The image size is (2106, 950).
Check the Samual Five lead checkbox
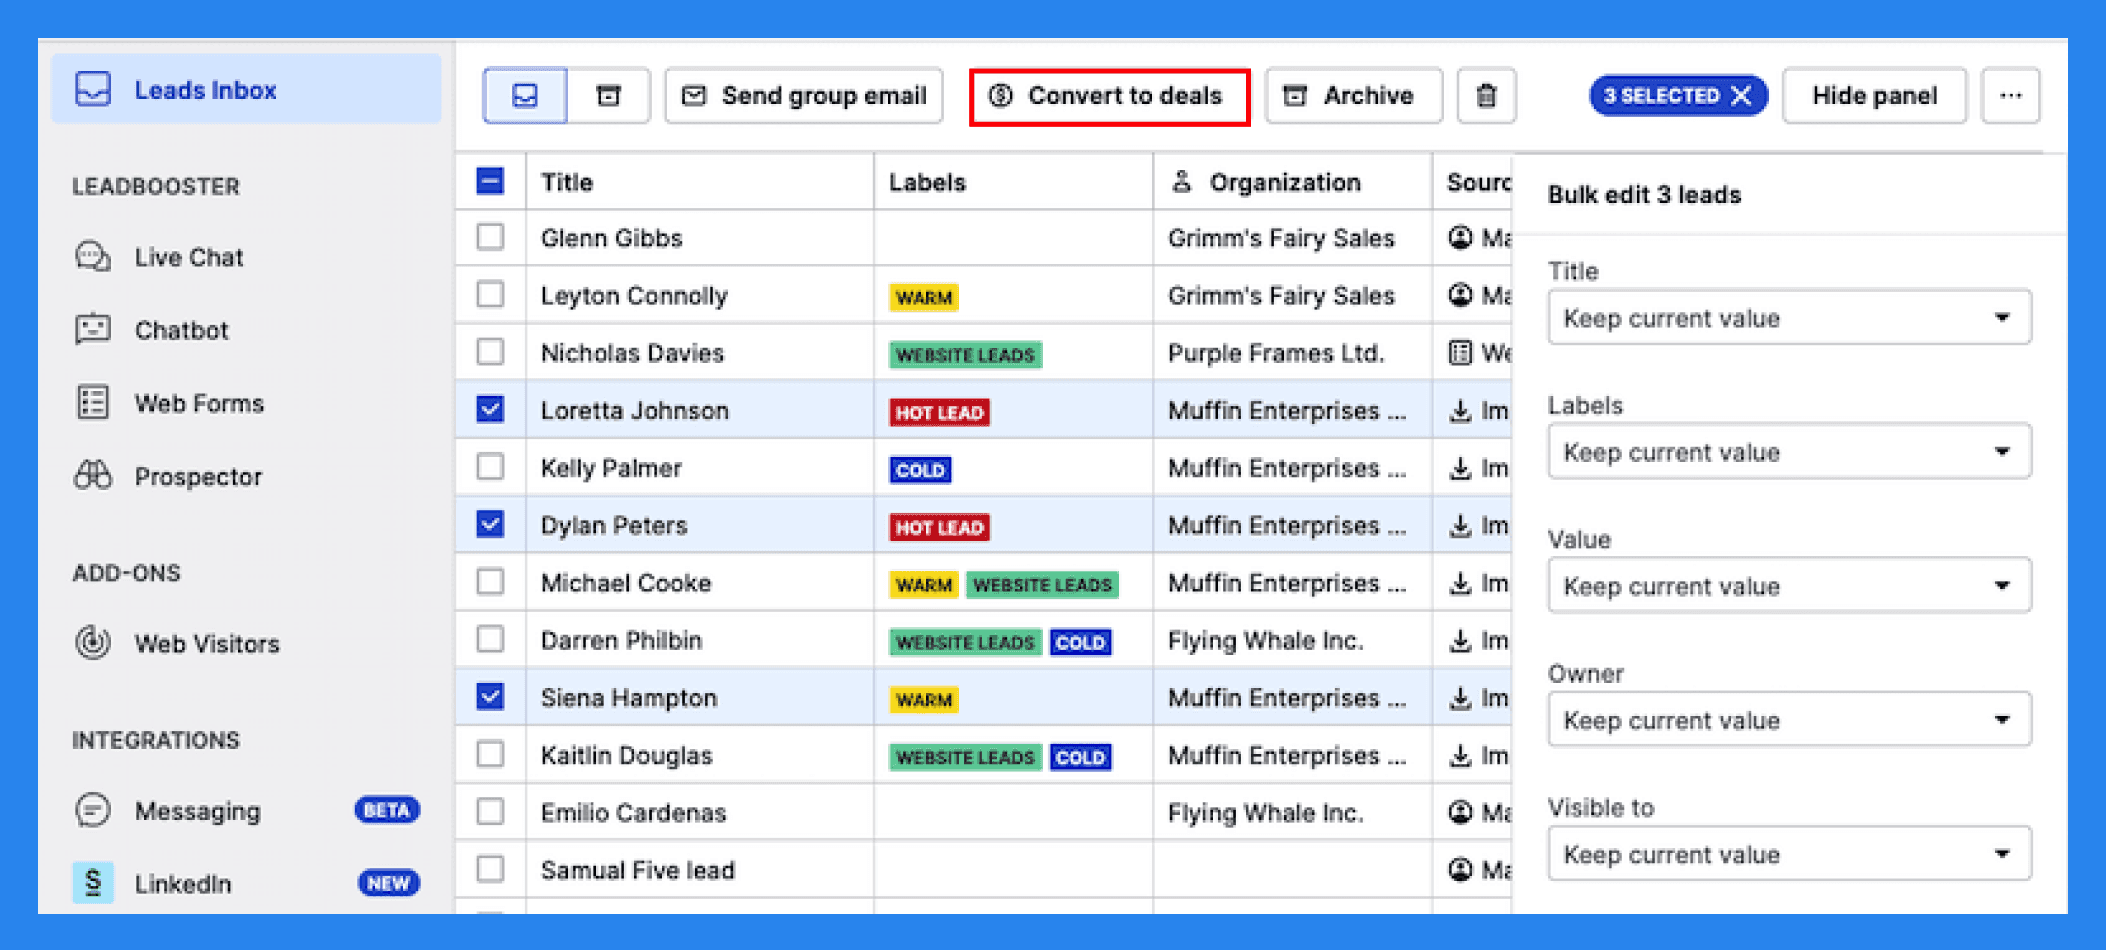click(x=490, y=868)
